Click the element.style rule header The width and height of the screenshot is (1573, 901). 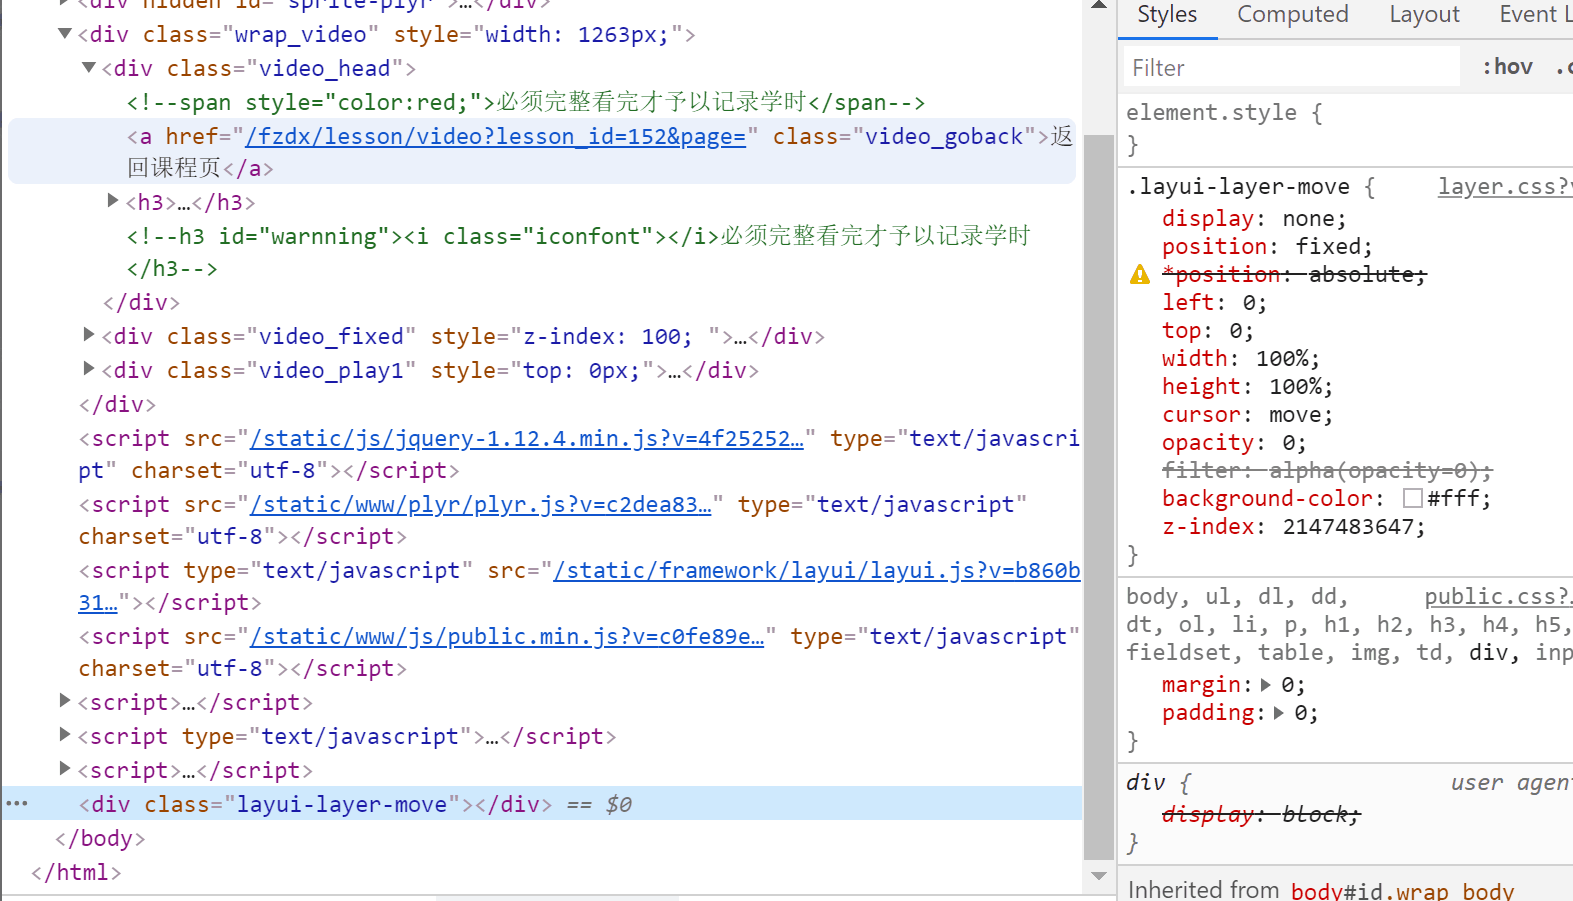(1224, 112)
